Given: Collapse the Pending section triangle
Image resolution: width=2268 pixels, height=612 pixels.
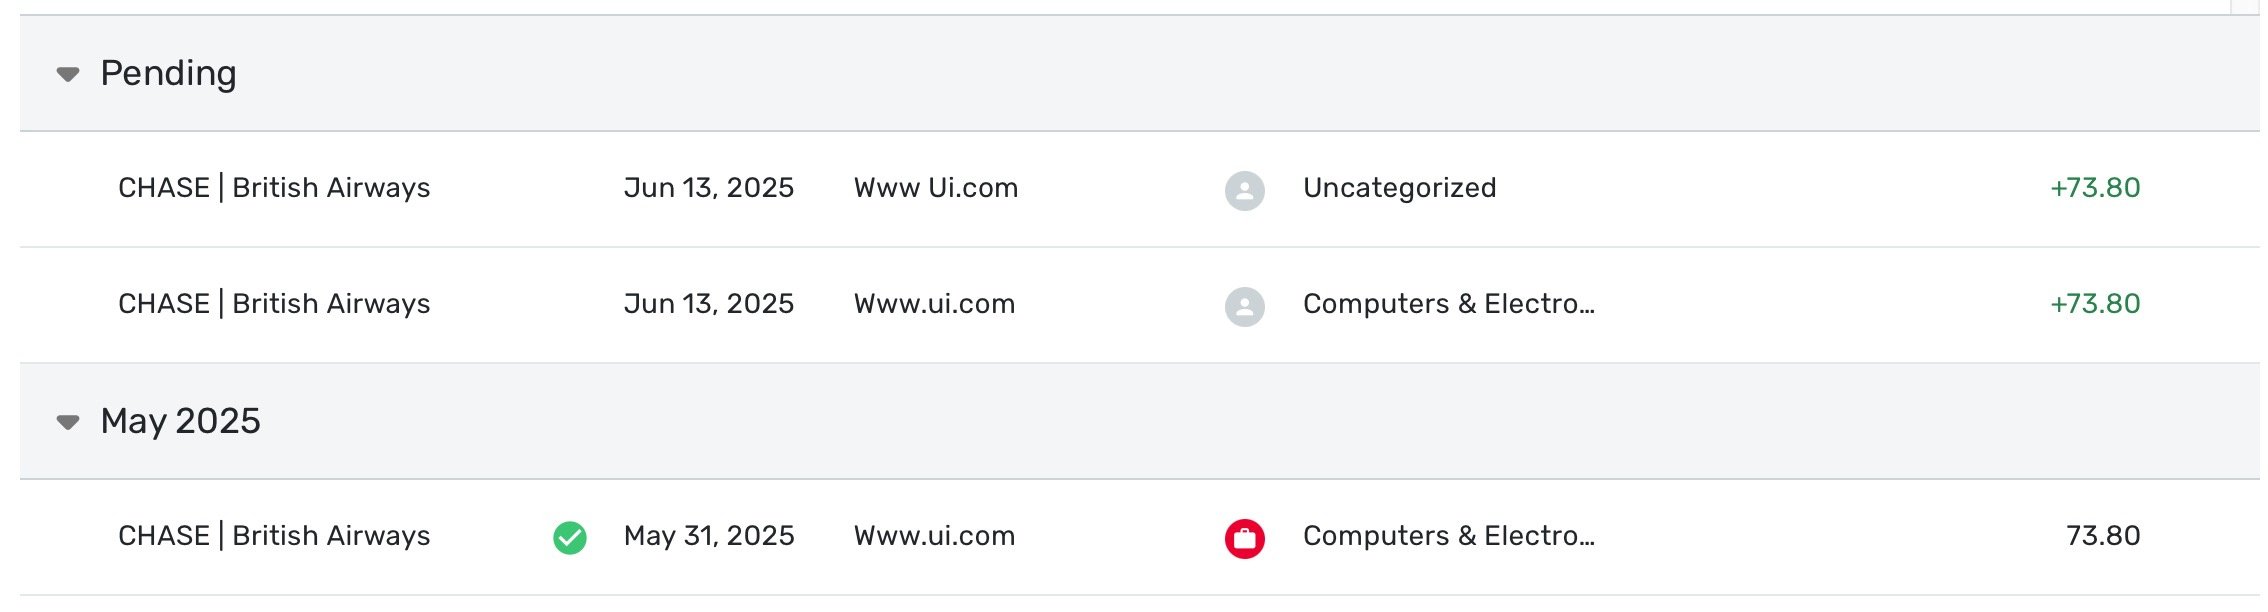Looking at the screenshot, I should [x=68, y=74].
